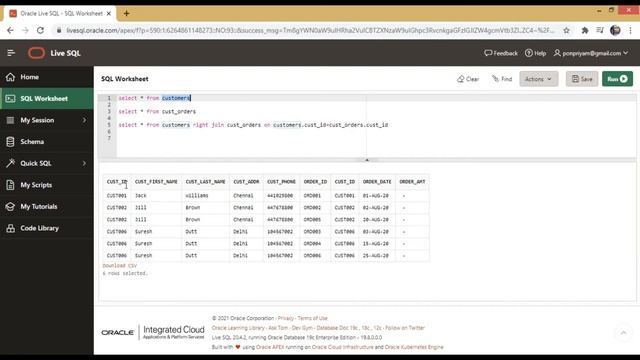The image size is (640, 360).
Task: Go forward in browser
Action: coord(25,30)
